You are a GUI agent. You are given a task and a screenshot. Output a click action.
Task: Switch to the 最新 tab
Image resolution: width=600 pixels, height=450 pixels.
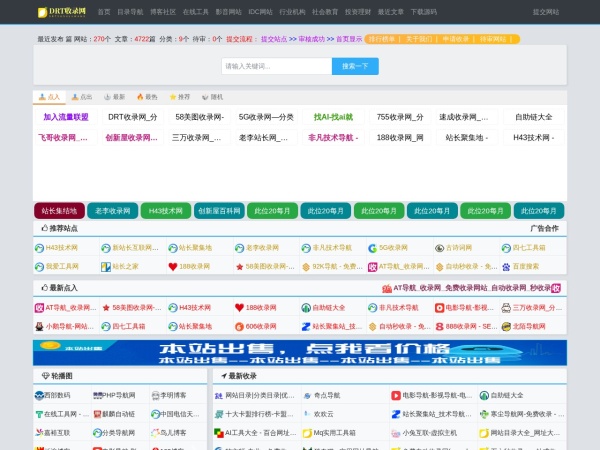point(115,97)
